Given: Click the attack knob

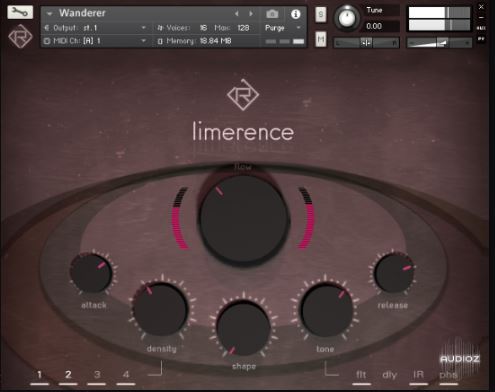Looking at the screenshot, I should tap(91, 273).
